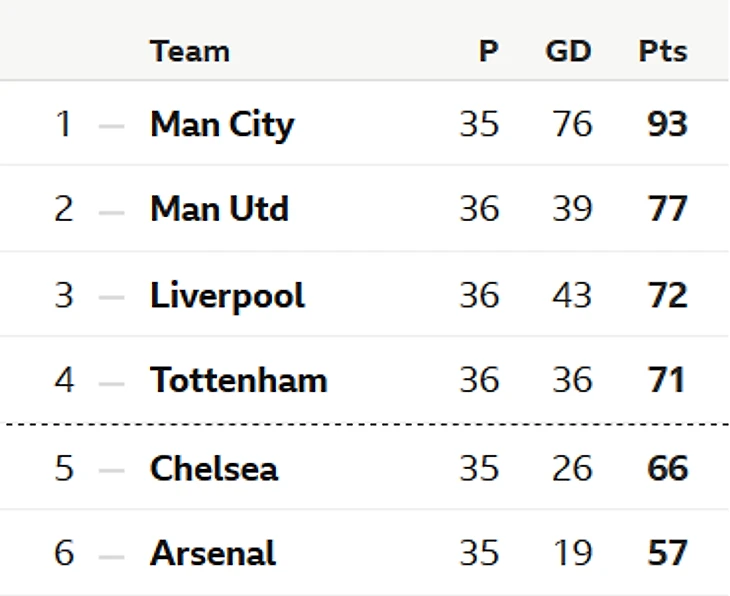Open the Tottenham team link

pyautogui.click(x=238, y=381)
